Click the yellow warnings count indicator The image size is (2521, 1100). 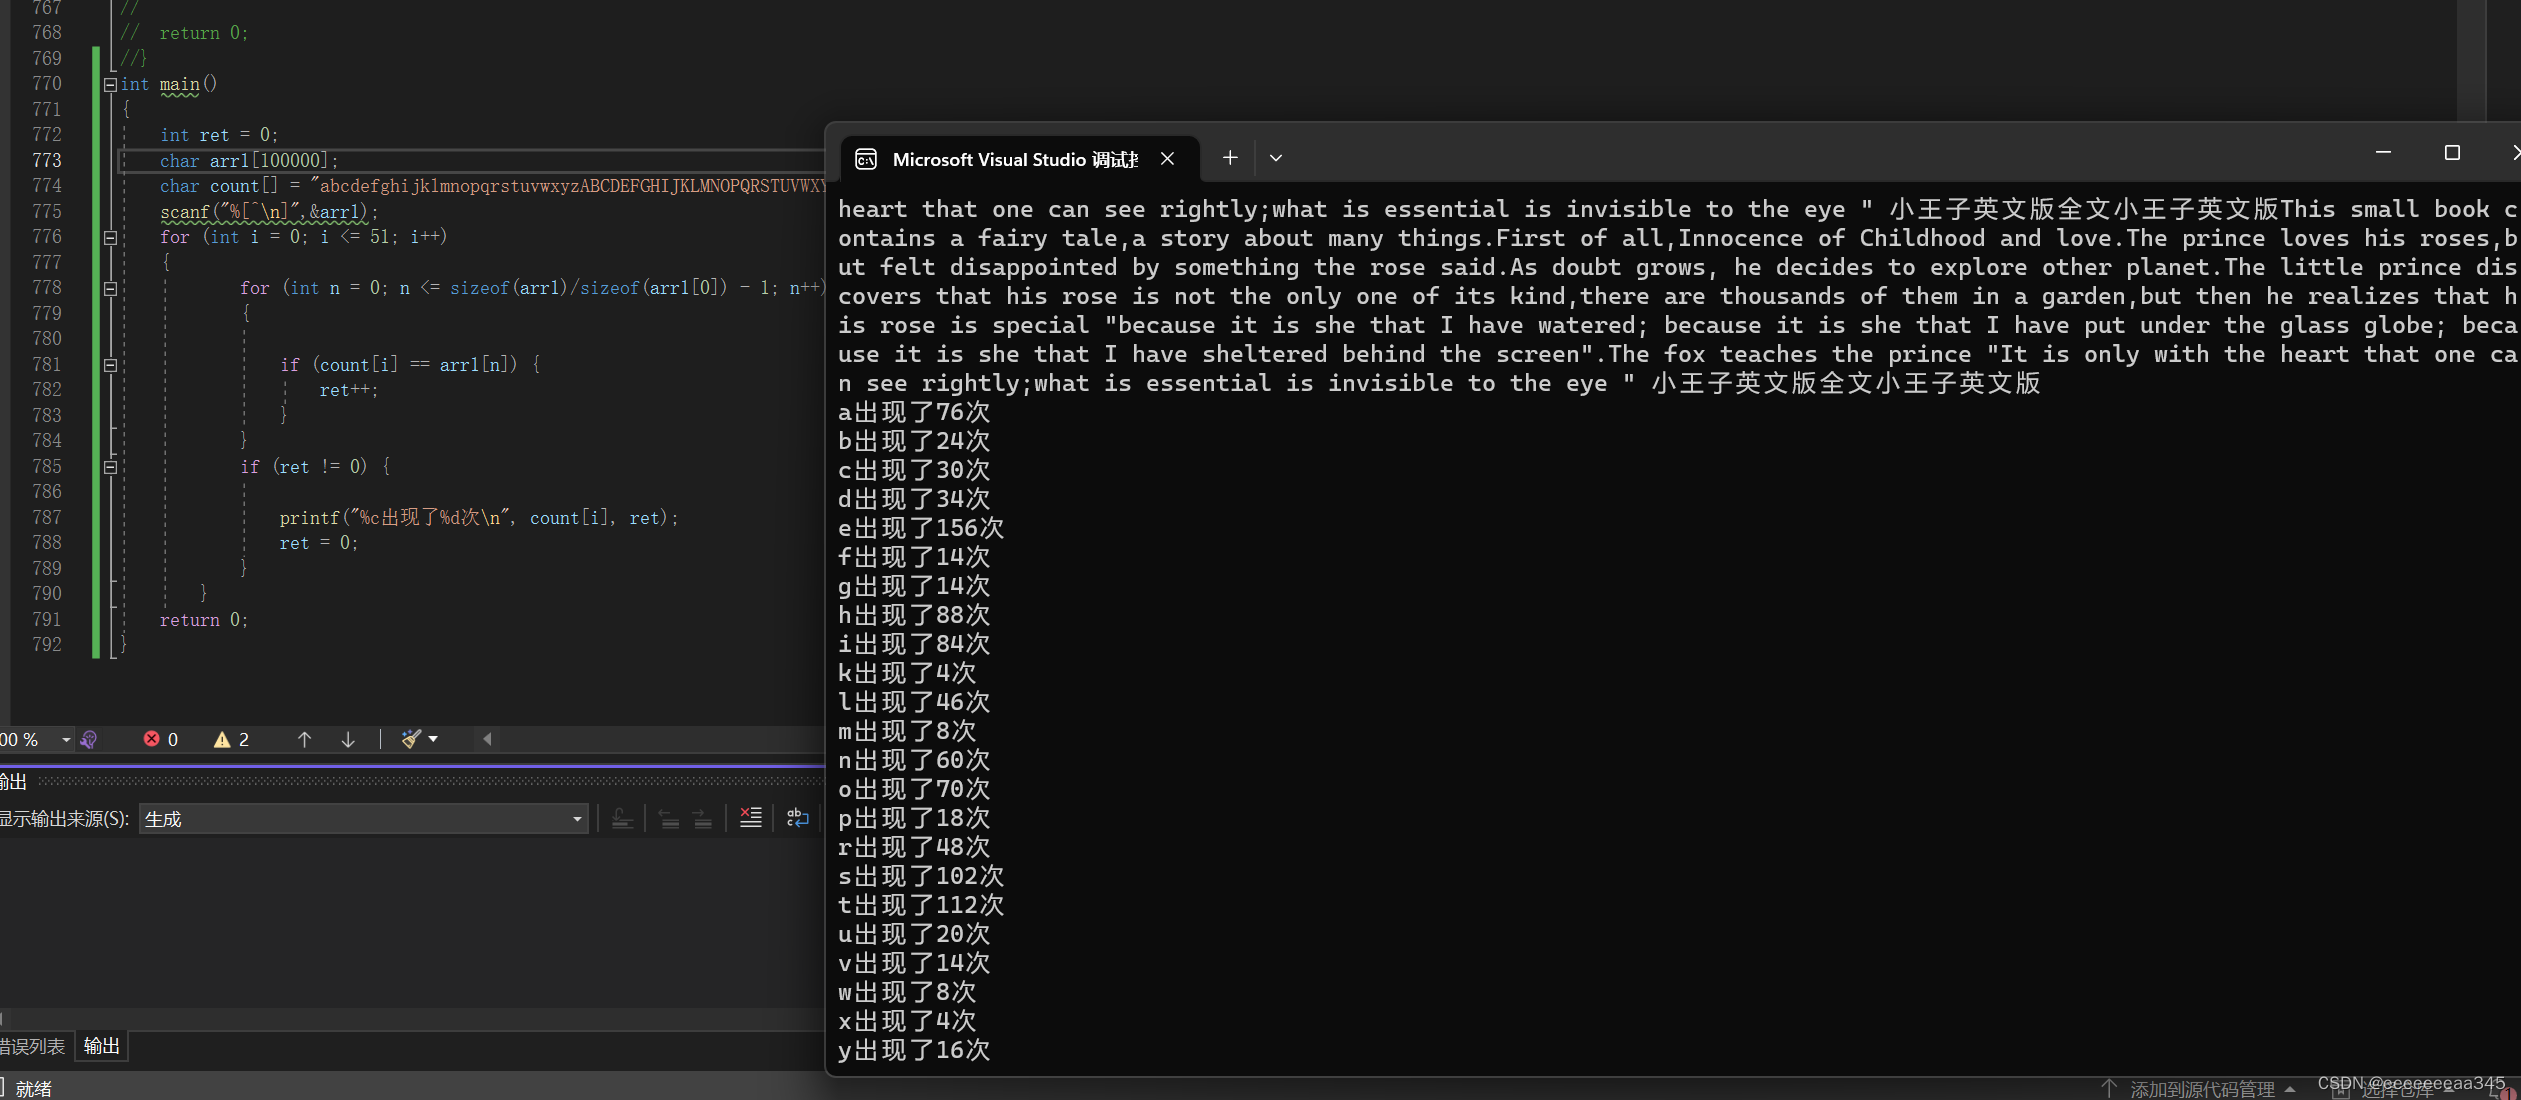(x=231, y=739)
